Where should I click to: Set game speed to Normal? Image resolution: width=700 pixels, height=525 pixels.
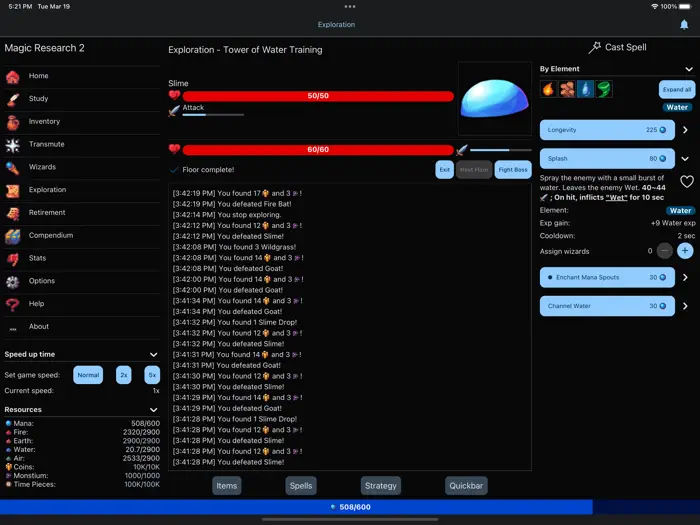[x=88, y=375]
